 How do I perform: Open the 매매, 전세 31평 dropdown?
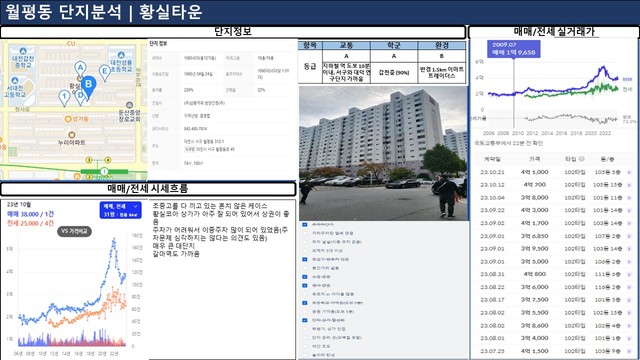[120, 210]
